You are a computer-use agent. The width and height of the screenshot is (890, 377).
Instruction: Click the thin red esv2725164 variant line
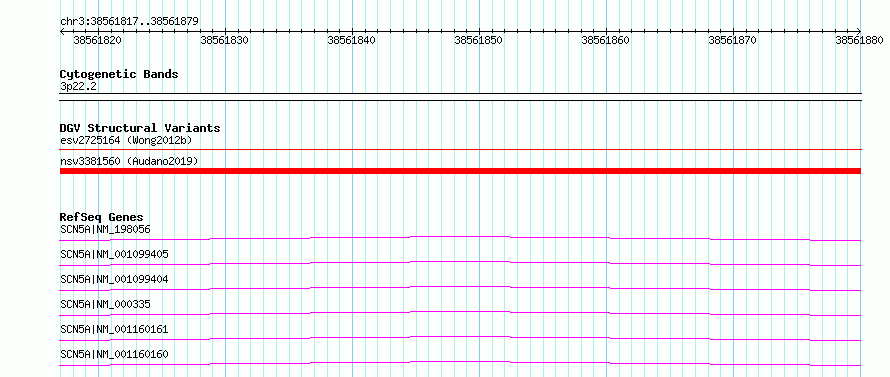[460, 150]
